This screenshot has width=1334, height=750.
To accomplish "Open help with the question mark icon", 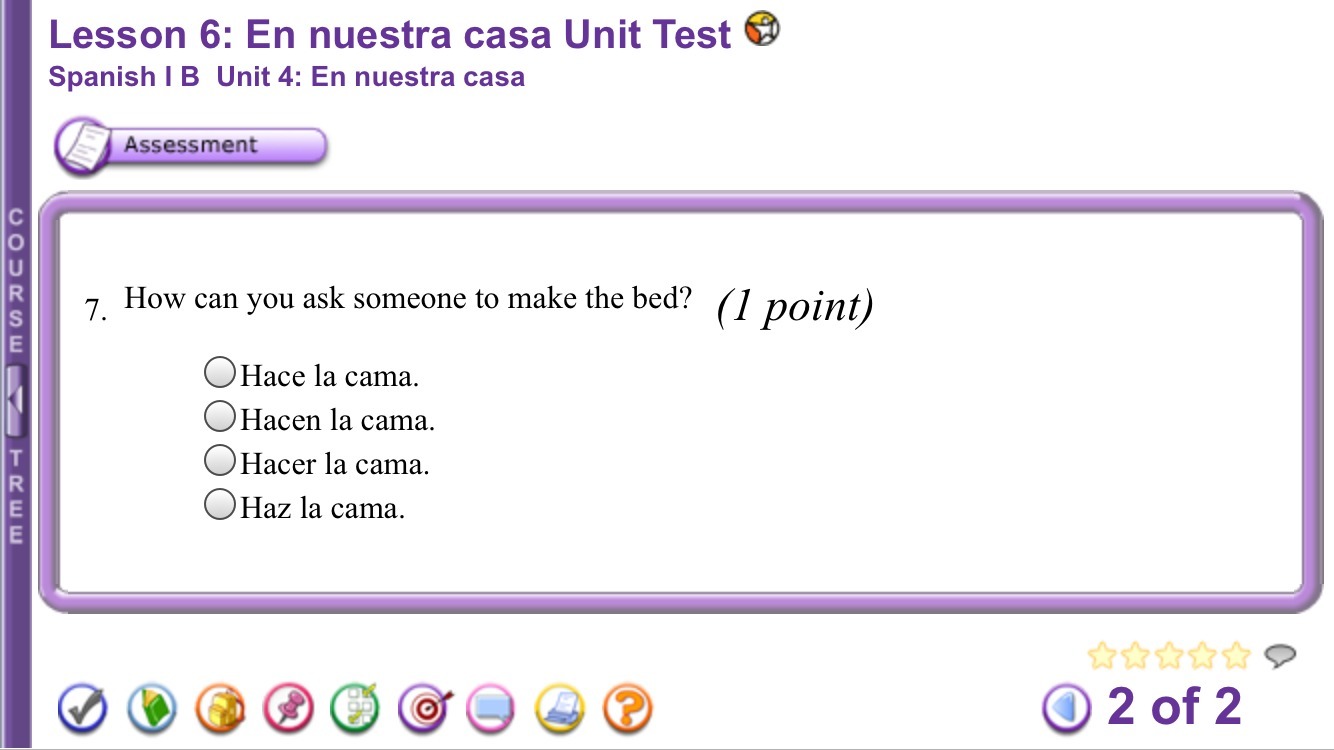I will coord(627,709).
